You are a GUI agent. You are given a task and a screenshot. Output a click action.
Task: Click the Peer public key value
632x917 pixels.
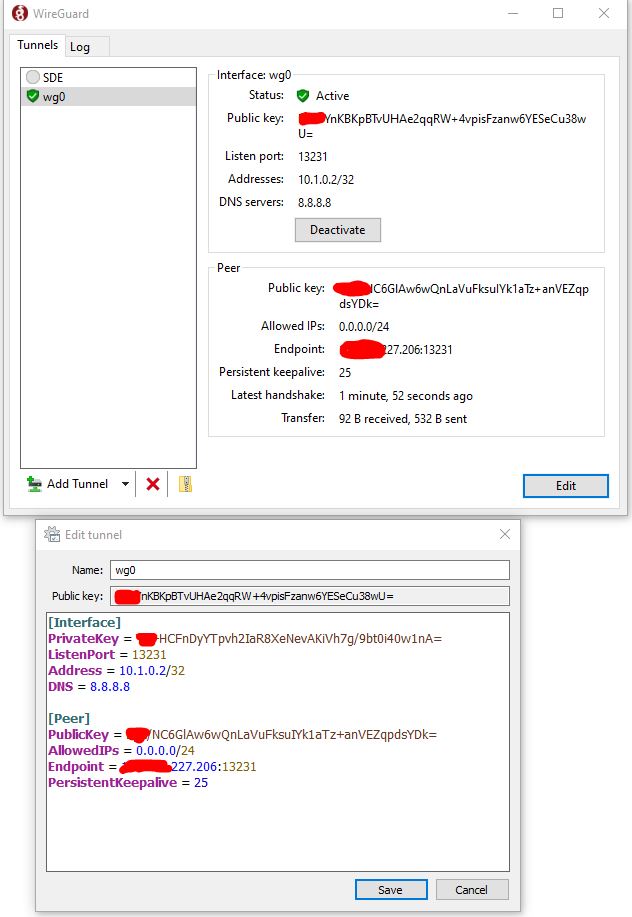[461, 296]
